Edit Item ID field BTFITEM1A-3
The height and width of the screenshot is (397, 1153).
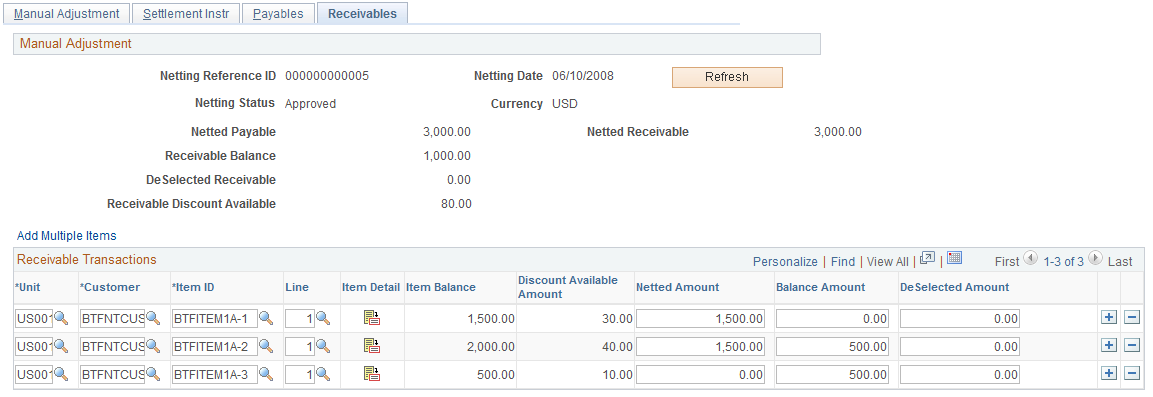click(214, 374)
